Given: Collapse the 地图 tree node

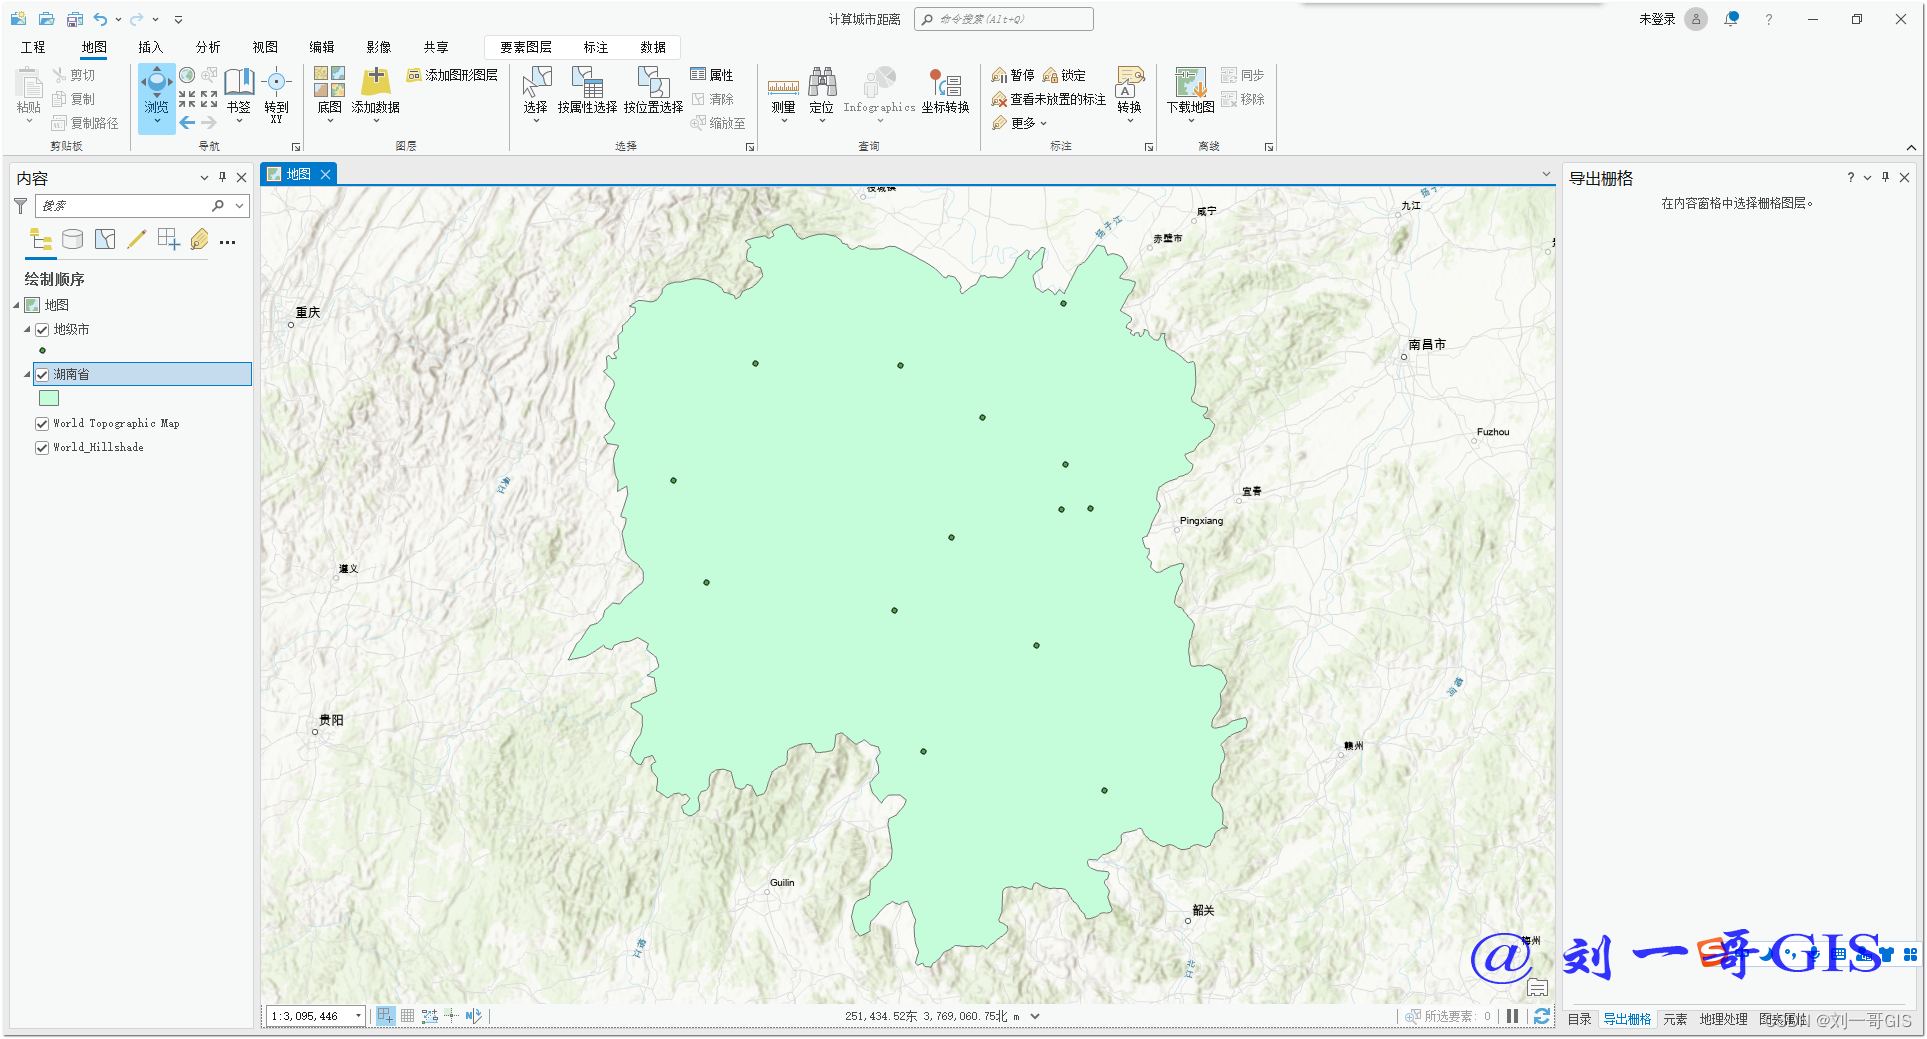Looking at the screenshot, I should 17,305.
